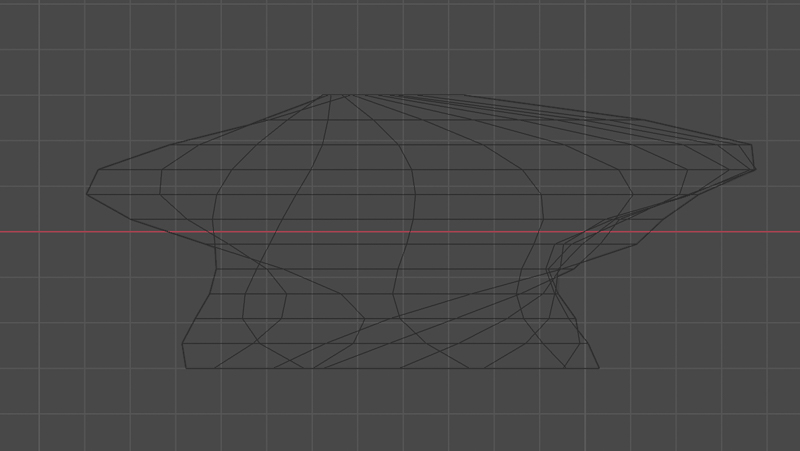Click the bottom-right corner vertex of the mesh base

tap(599, 368)
